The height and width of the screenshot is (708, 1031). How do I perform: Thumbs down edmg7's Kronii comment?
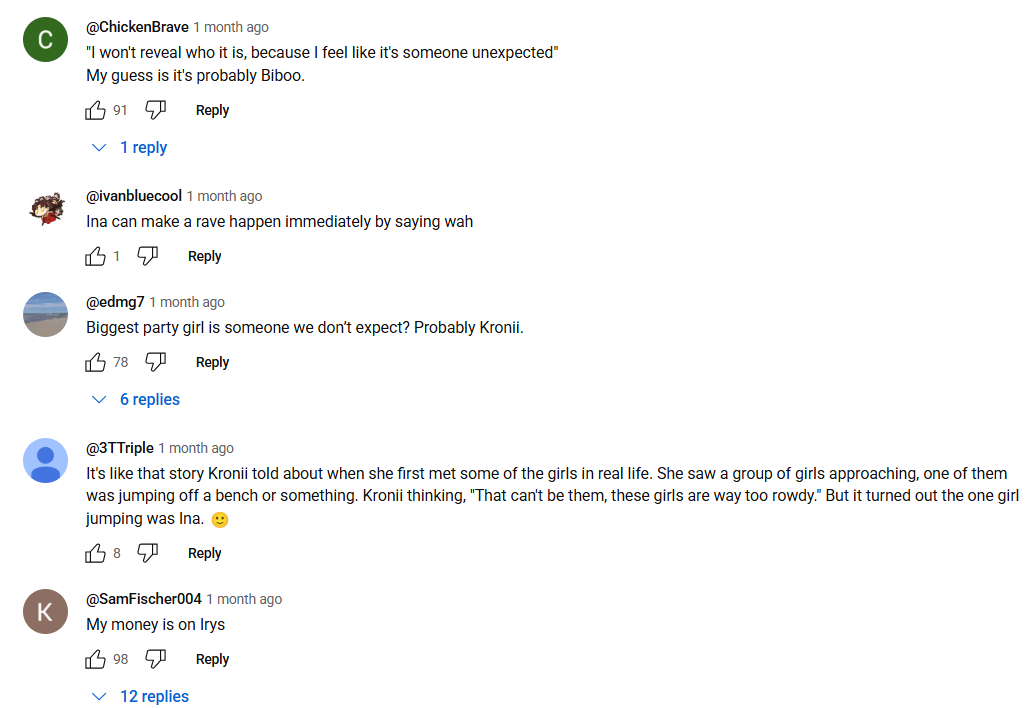click(x=155, y=362)
